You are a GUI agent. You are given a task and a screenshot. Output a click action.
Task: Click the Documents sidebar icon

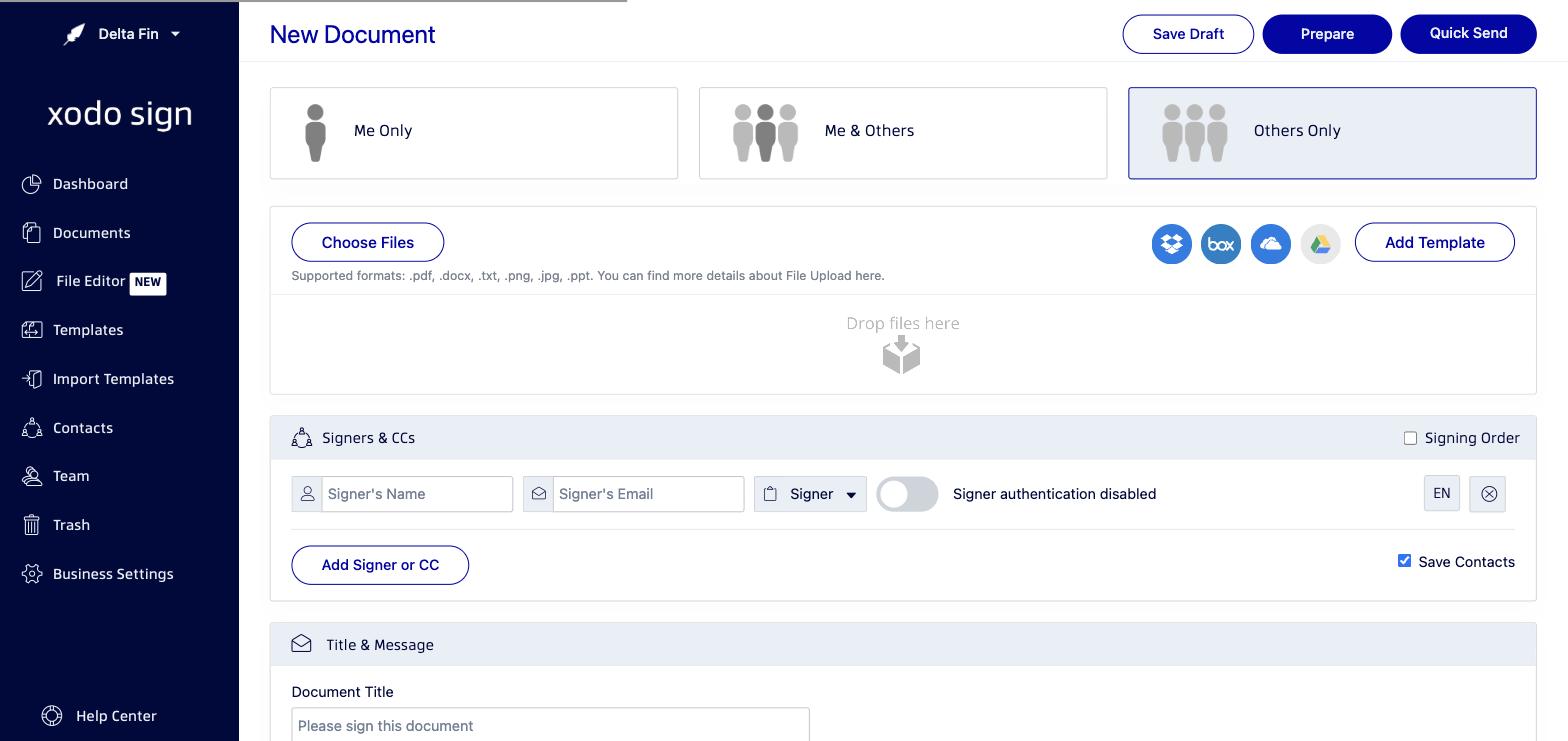pos(32,233)
